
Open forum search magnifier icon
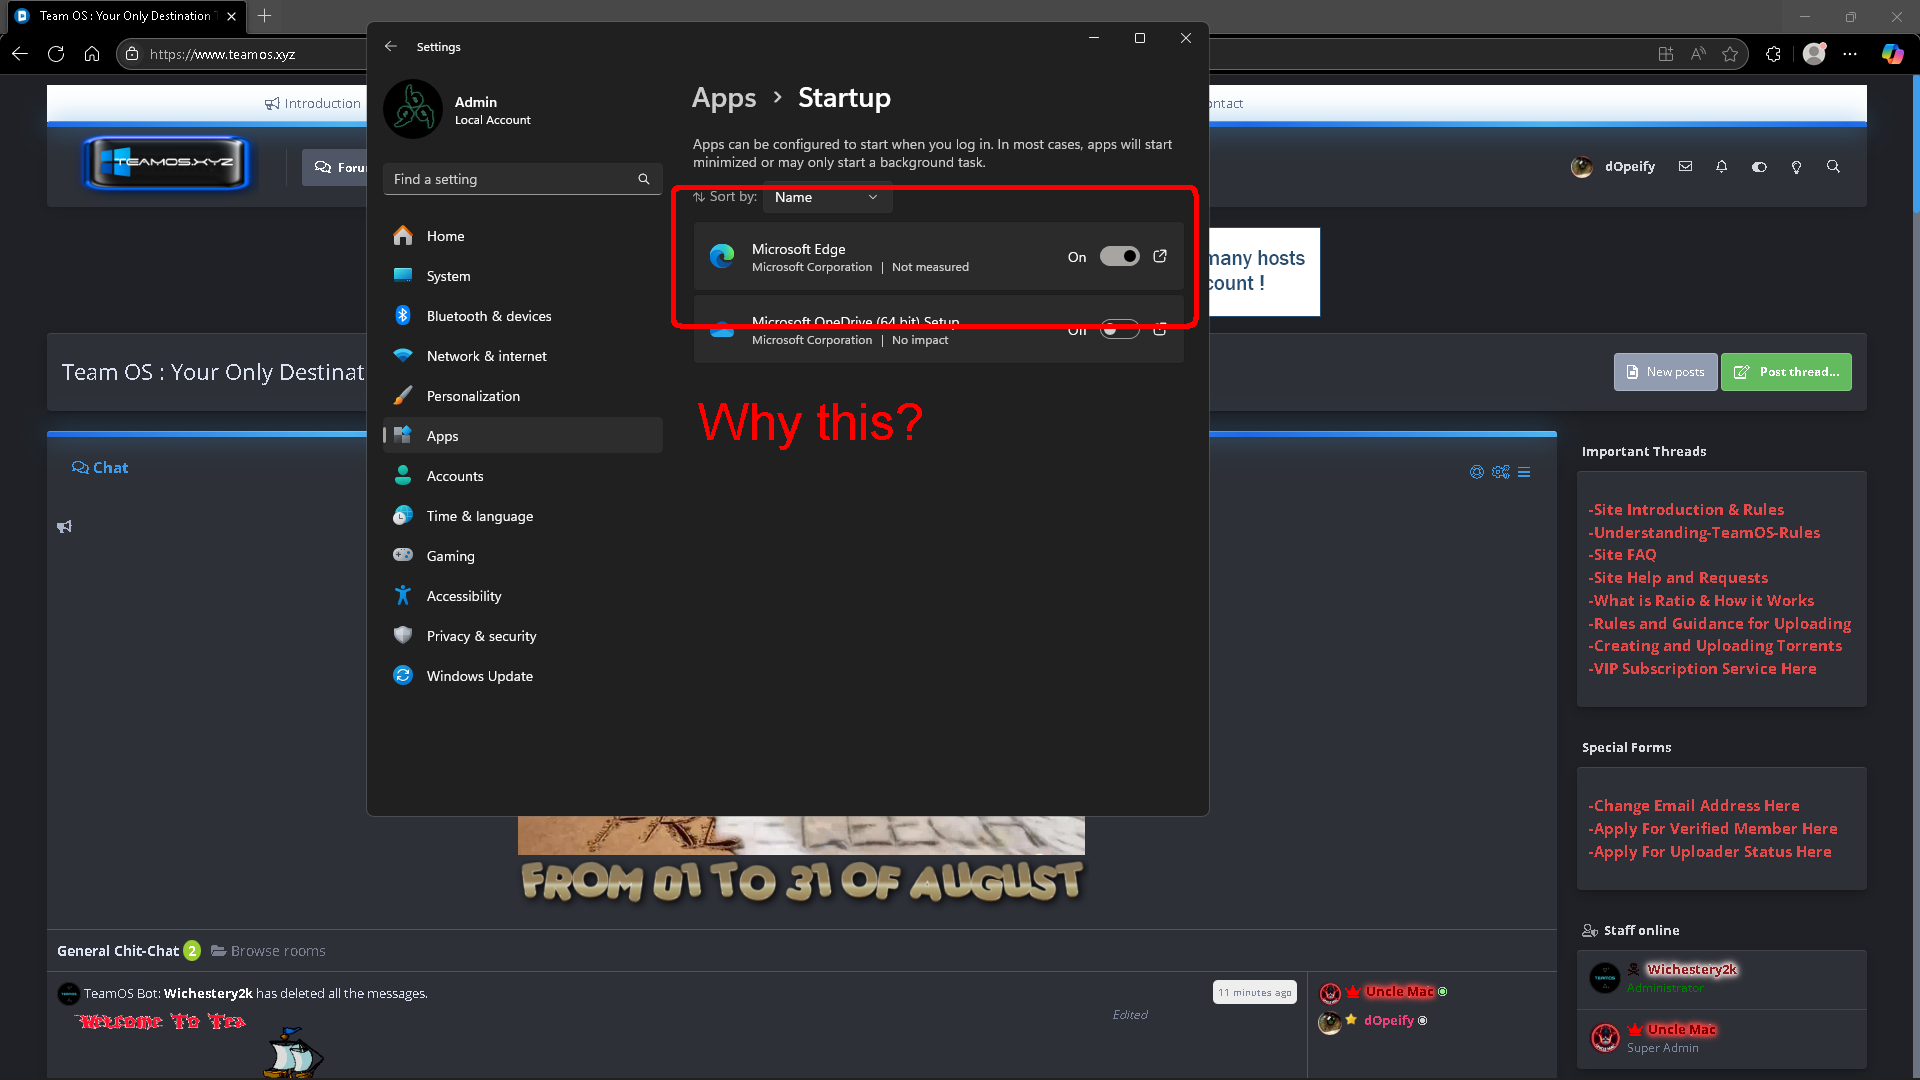pyautogui.click(x=1833, y=167)
